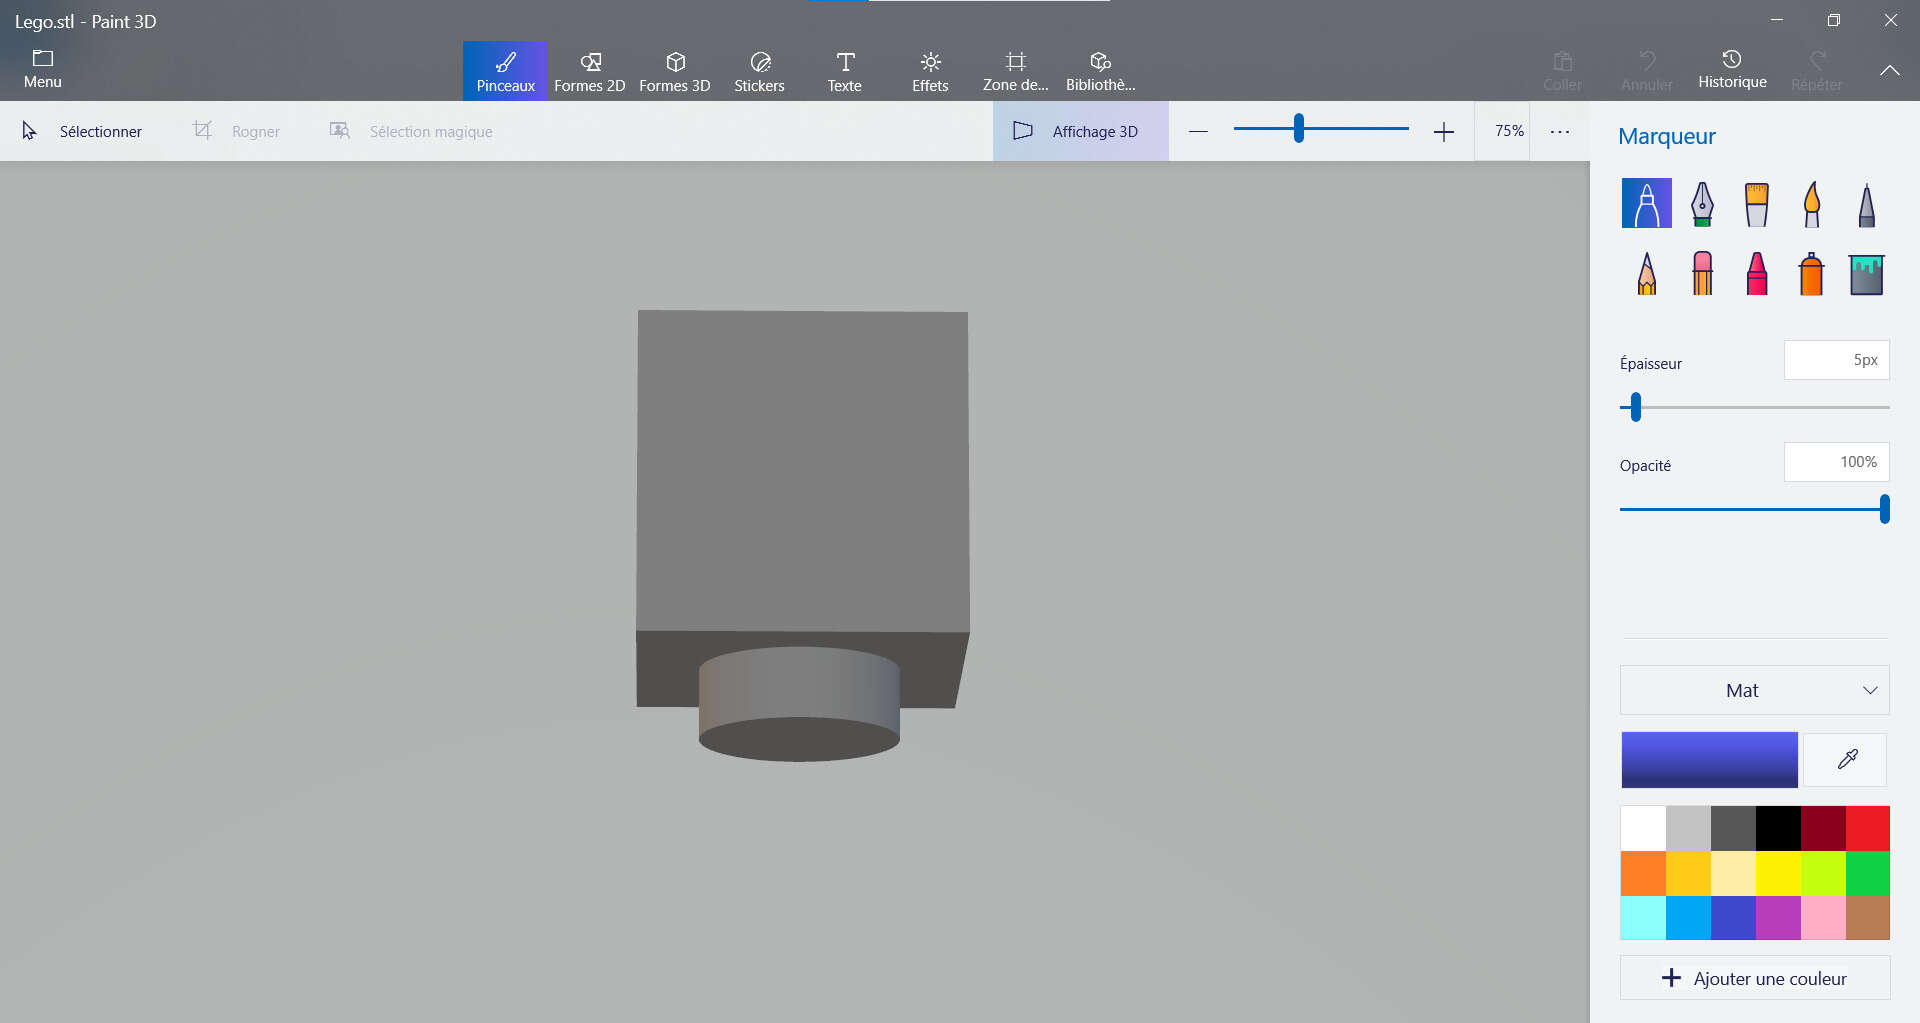Choose the Oil brush tool
This screenshot has width=1920, height=1023.
pos(1756,203)
